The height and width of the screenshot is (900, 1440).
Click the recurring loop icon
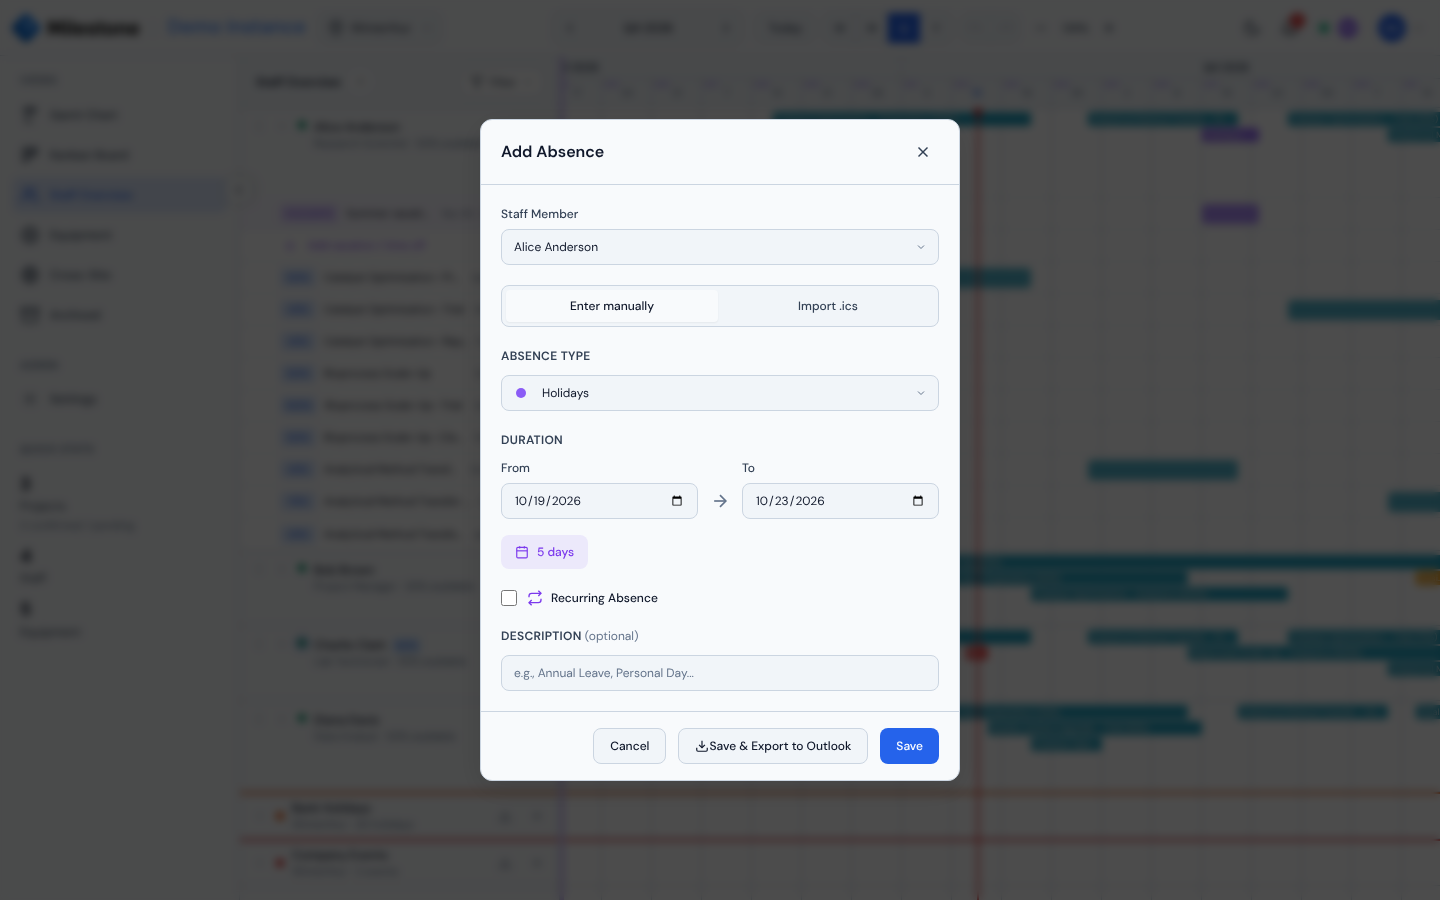pyautogui.click(x=535, y=598)
